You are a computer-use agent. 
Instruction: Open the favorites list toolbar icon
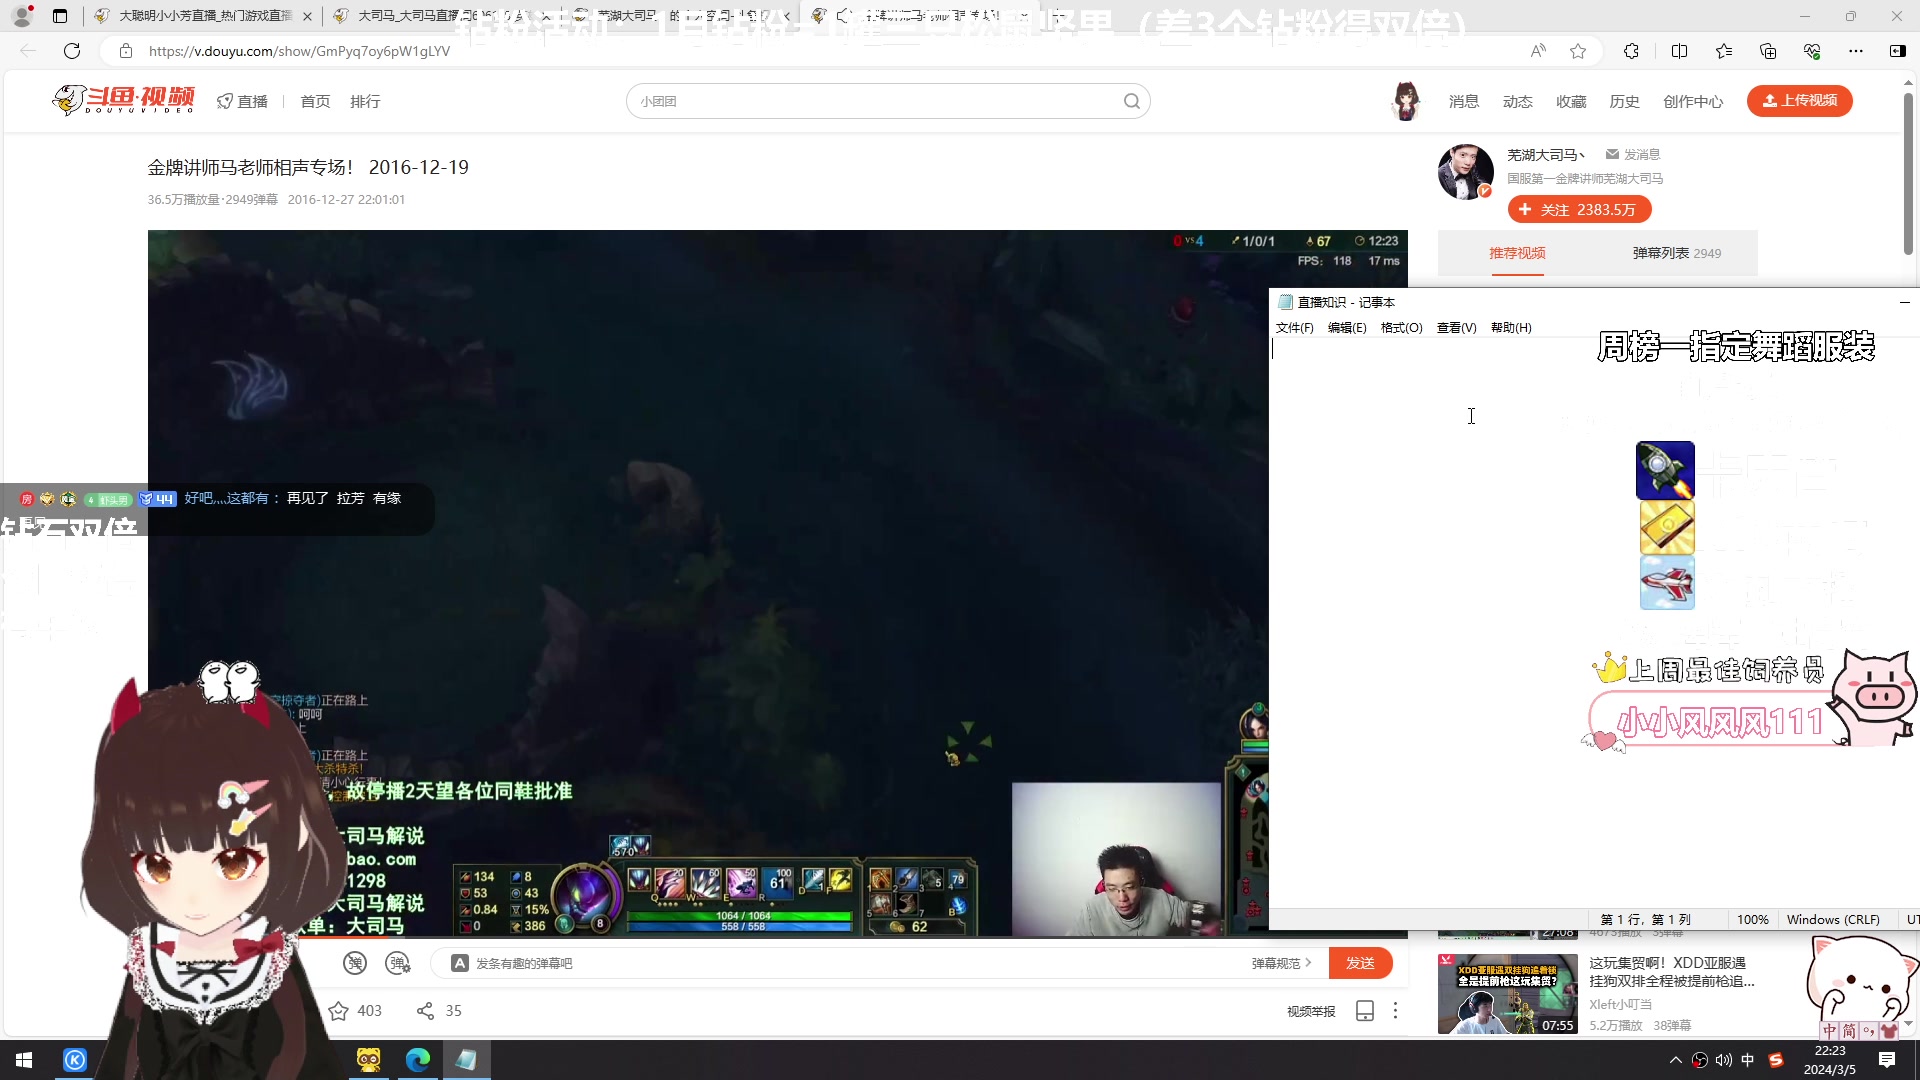[1724, 51]
